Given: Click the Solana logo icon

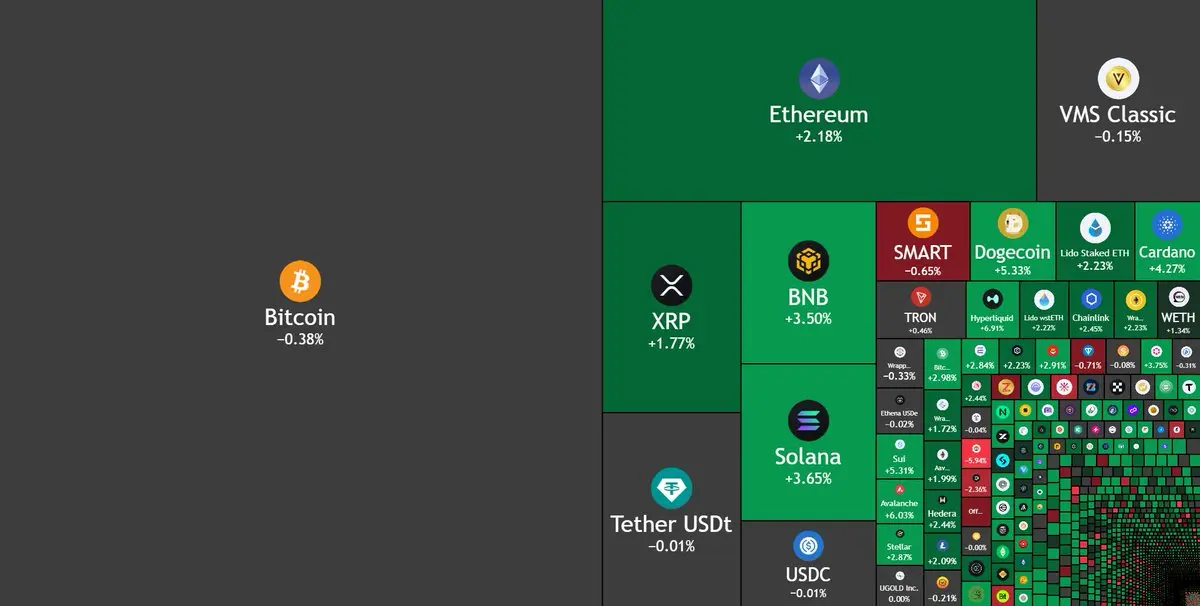Looking at the screenshot, I should (808, 421).
